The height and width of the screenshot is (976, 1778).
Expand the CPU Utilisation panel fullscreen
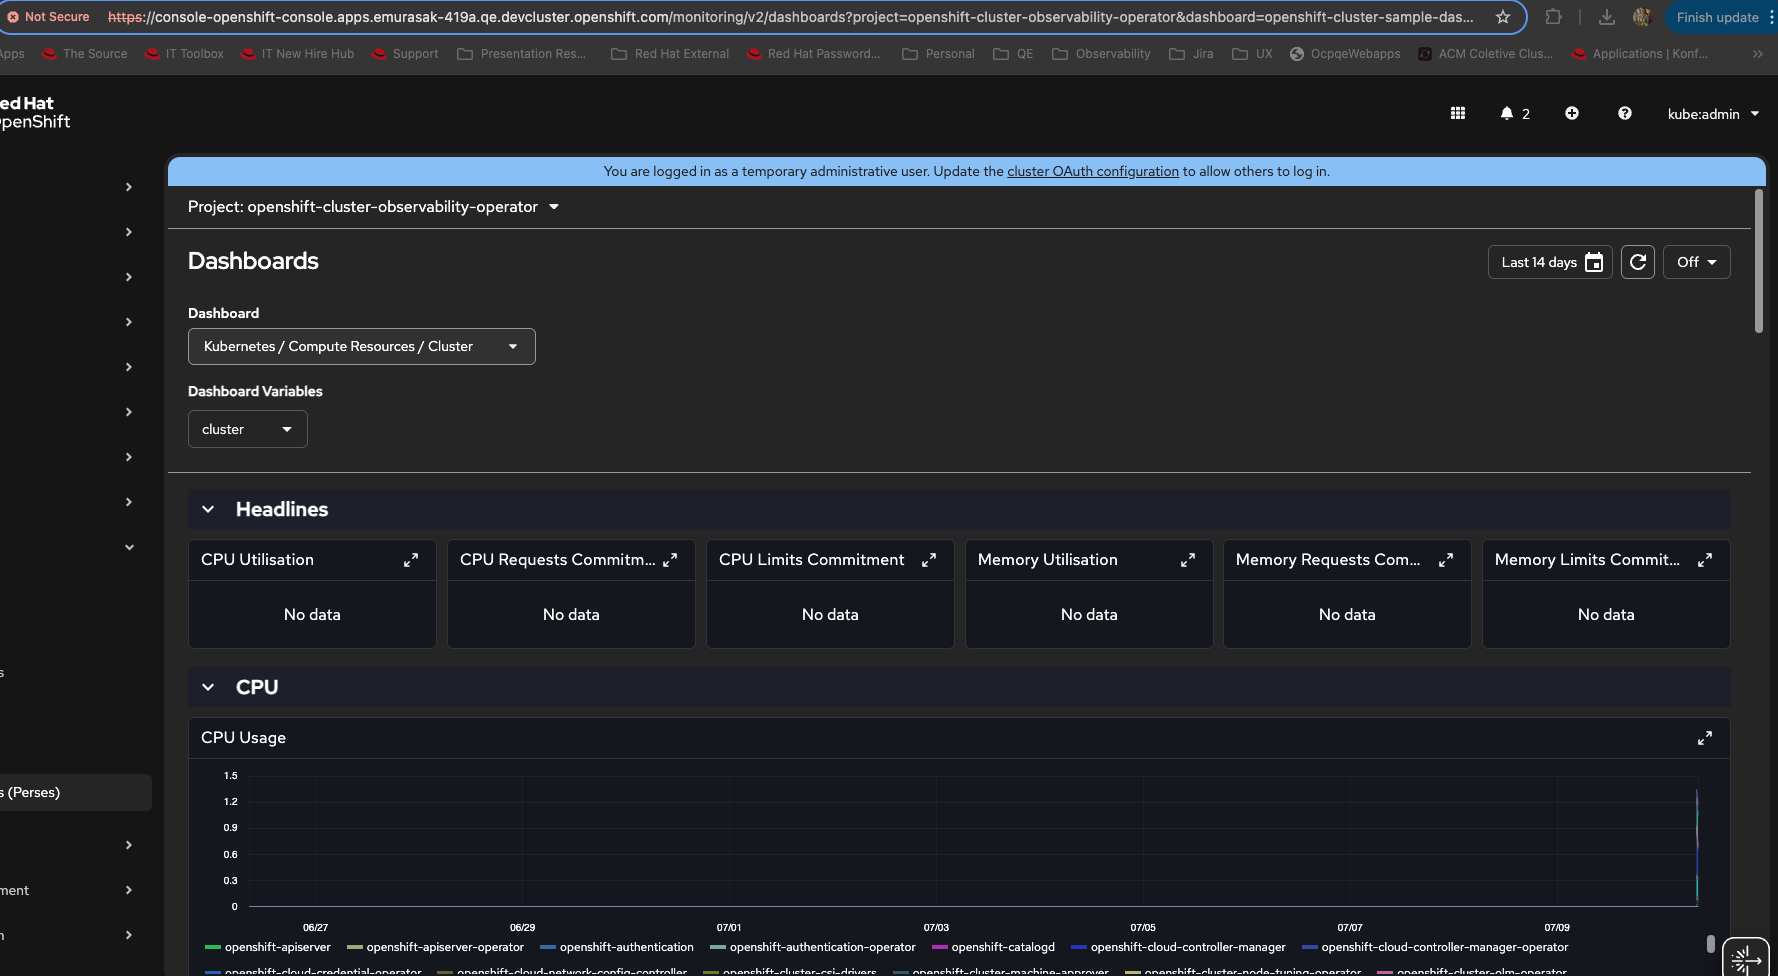click(x=410, y=561)
